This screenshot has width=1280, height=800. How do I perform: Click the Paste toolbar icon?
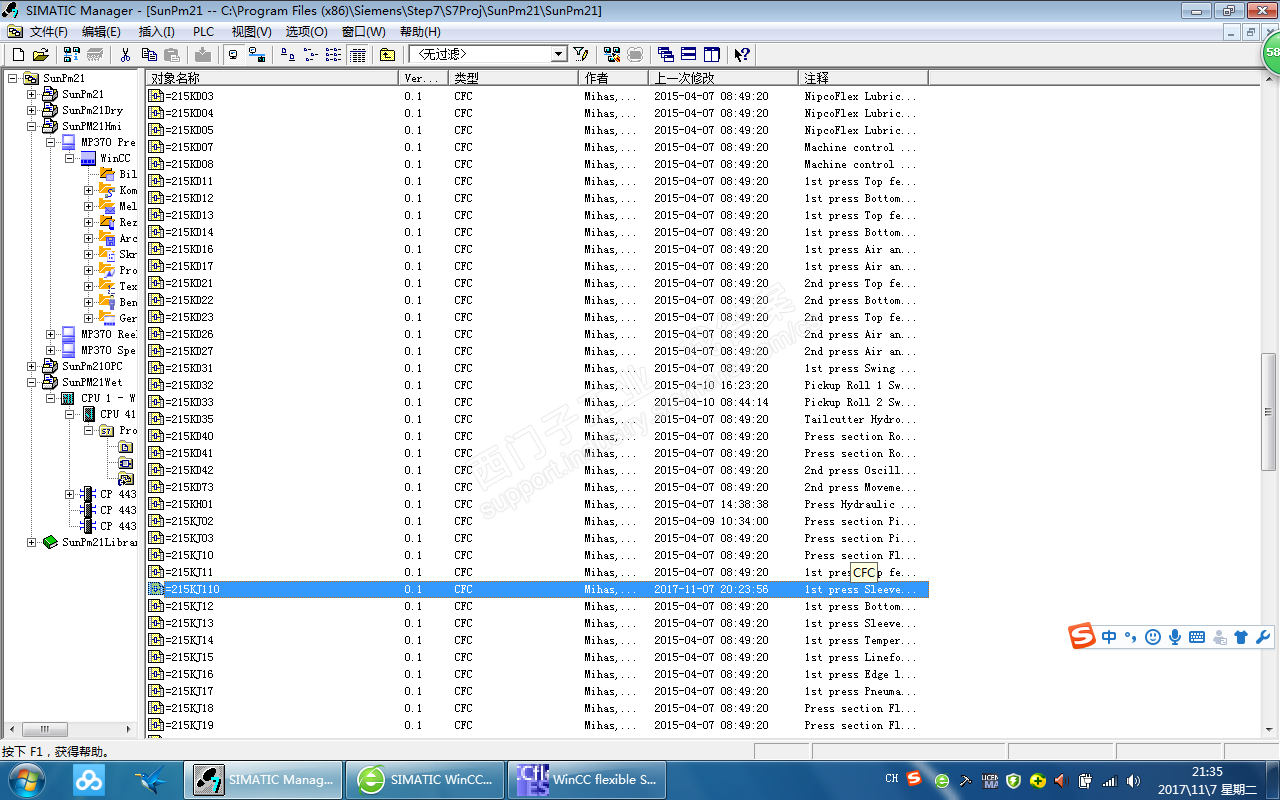[x=171, y=54]
